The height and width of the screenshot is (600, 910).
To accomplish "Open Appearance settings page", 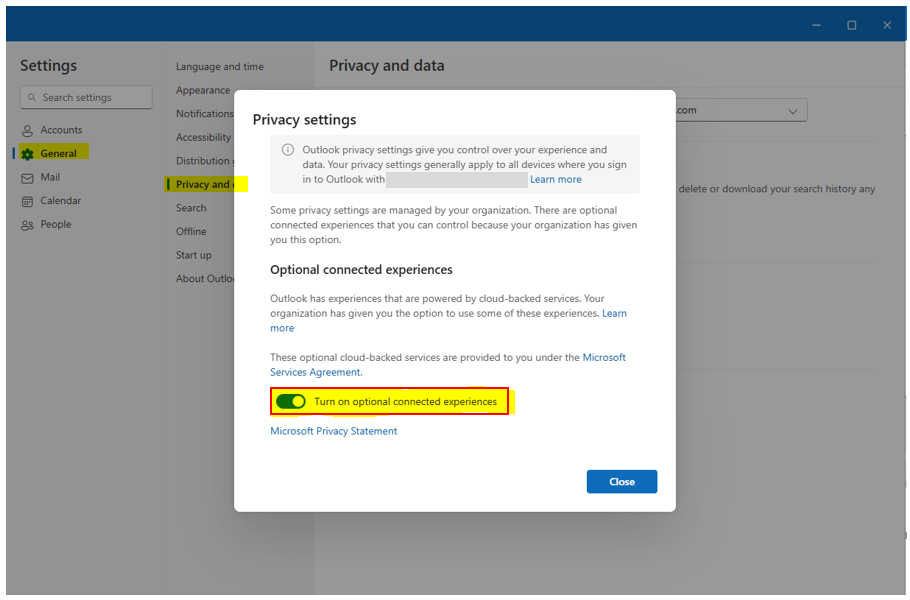I will coord(203,91).
